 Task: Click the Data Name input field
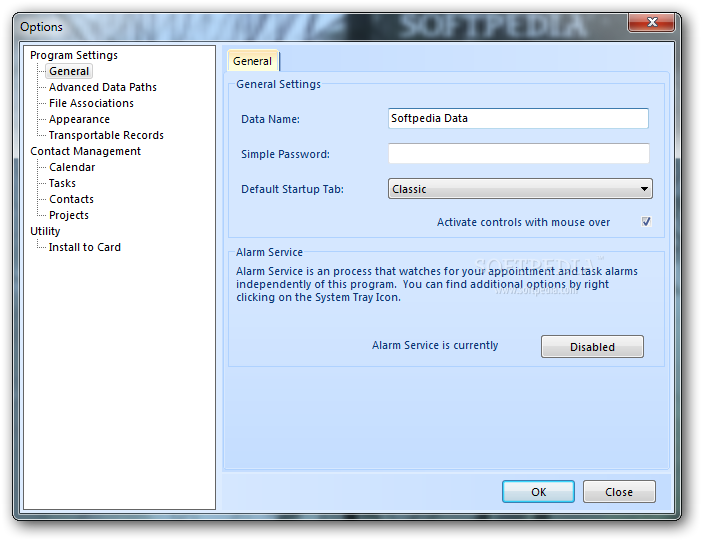click(518, 118)
